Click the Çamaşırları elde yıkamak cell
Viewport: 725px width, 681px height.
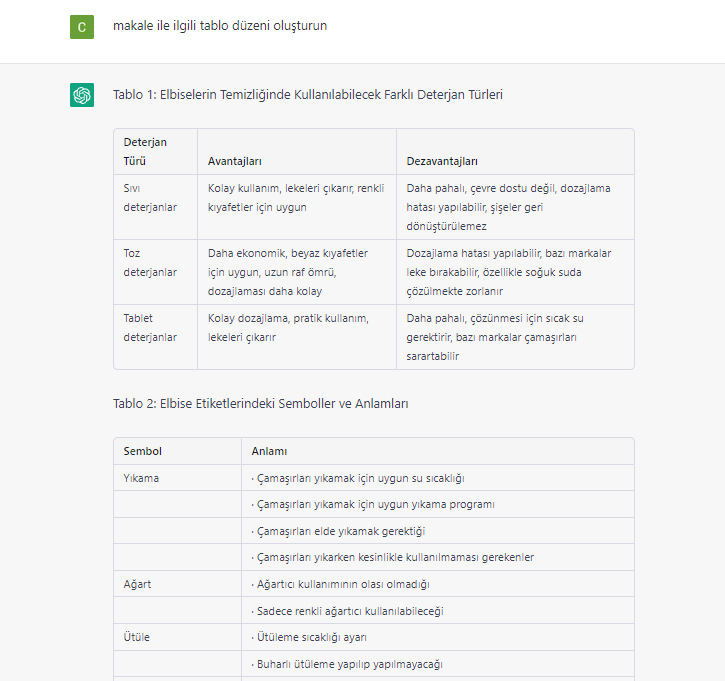437,531
